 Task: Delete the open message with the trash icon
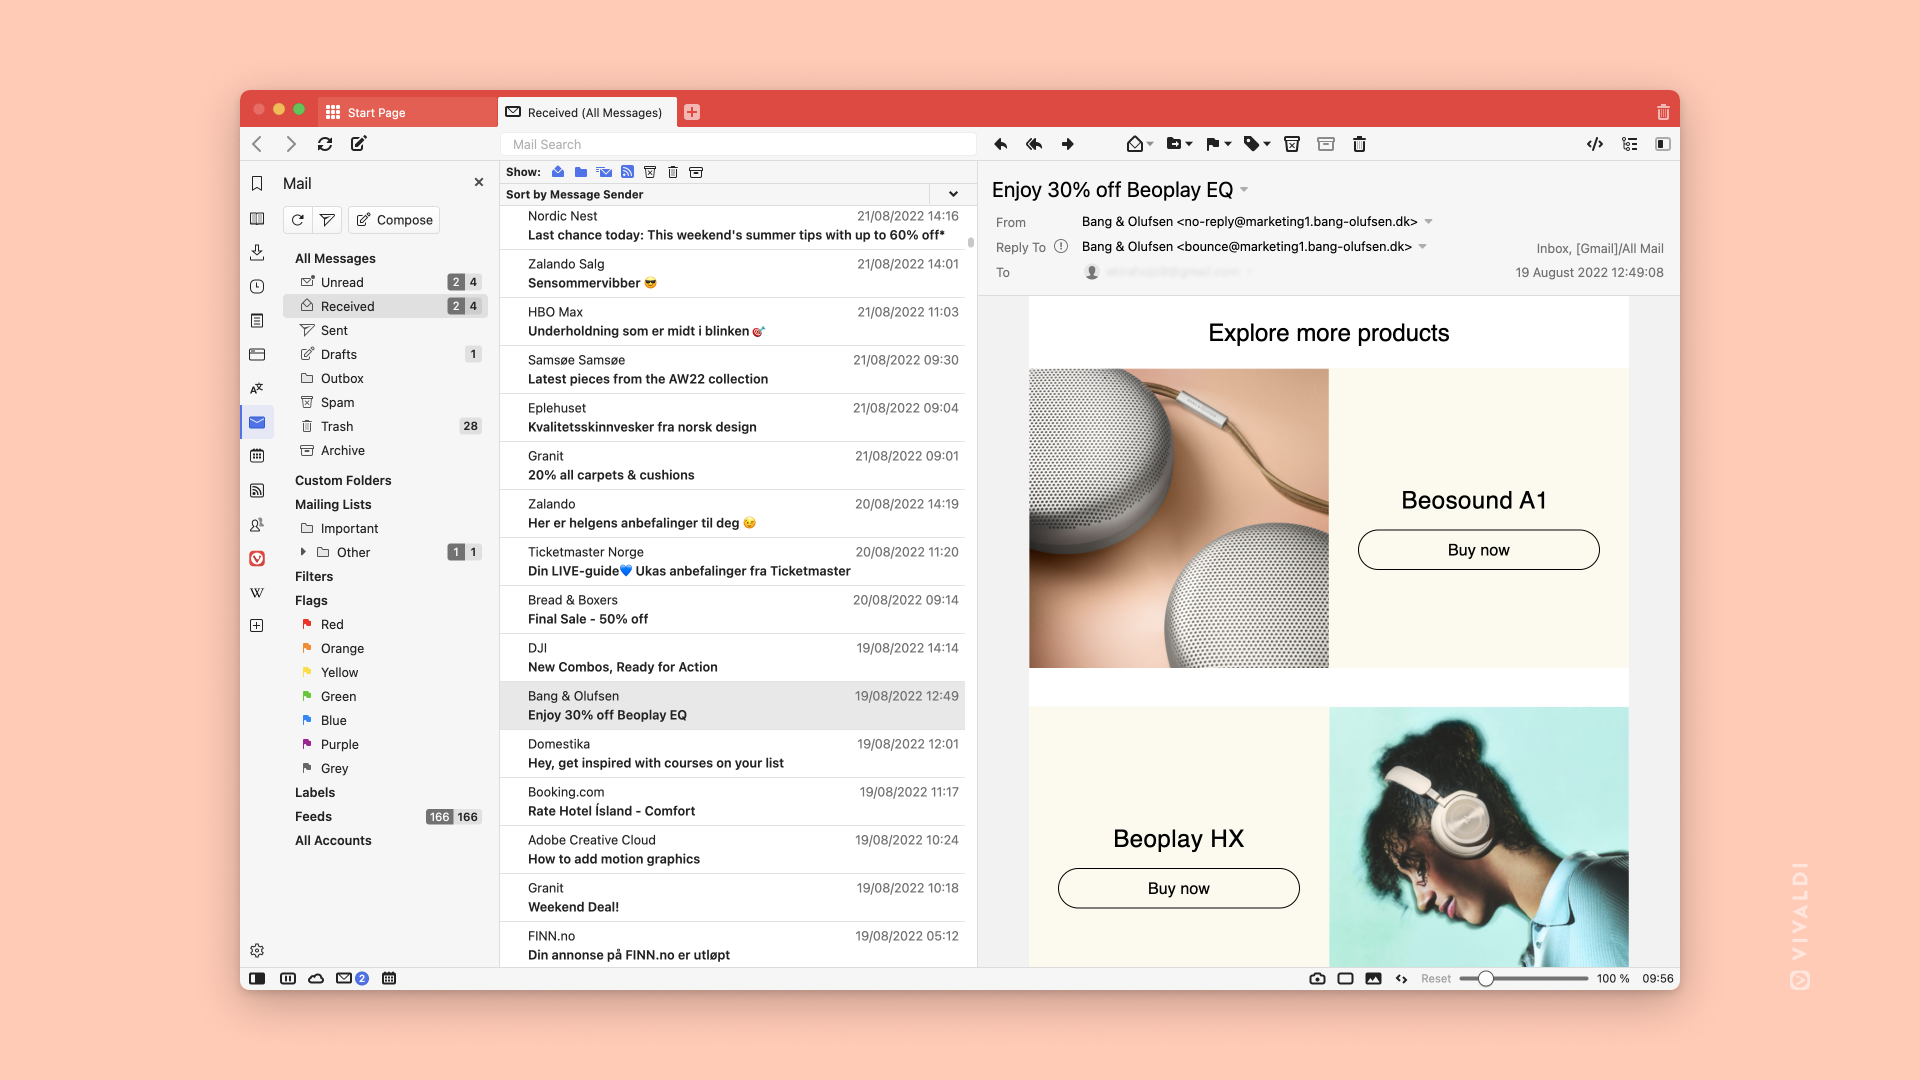[1359, 144]
